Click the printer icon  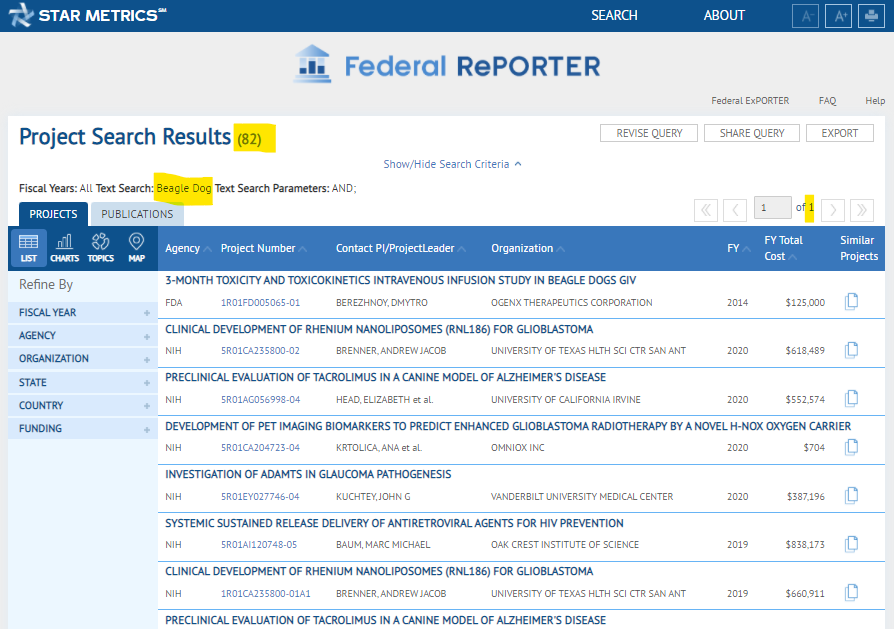[x=871, y=16]
